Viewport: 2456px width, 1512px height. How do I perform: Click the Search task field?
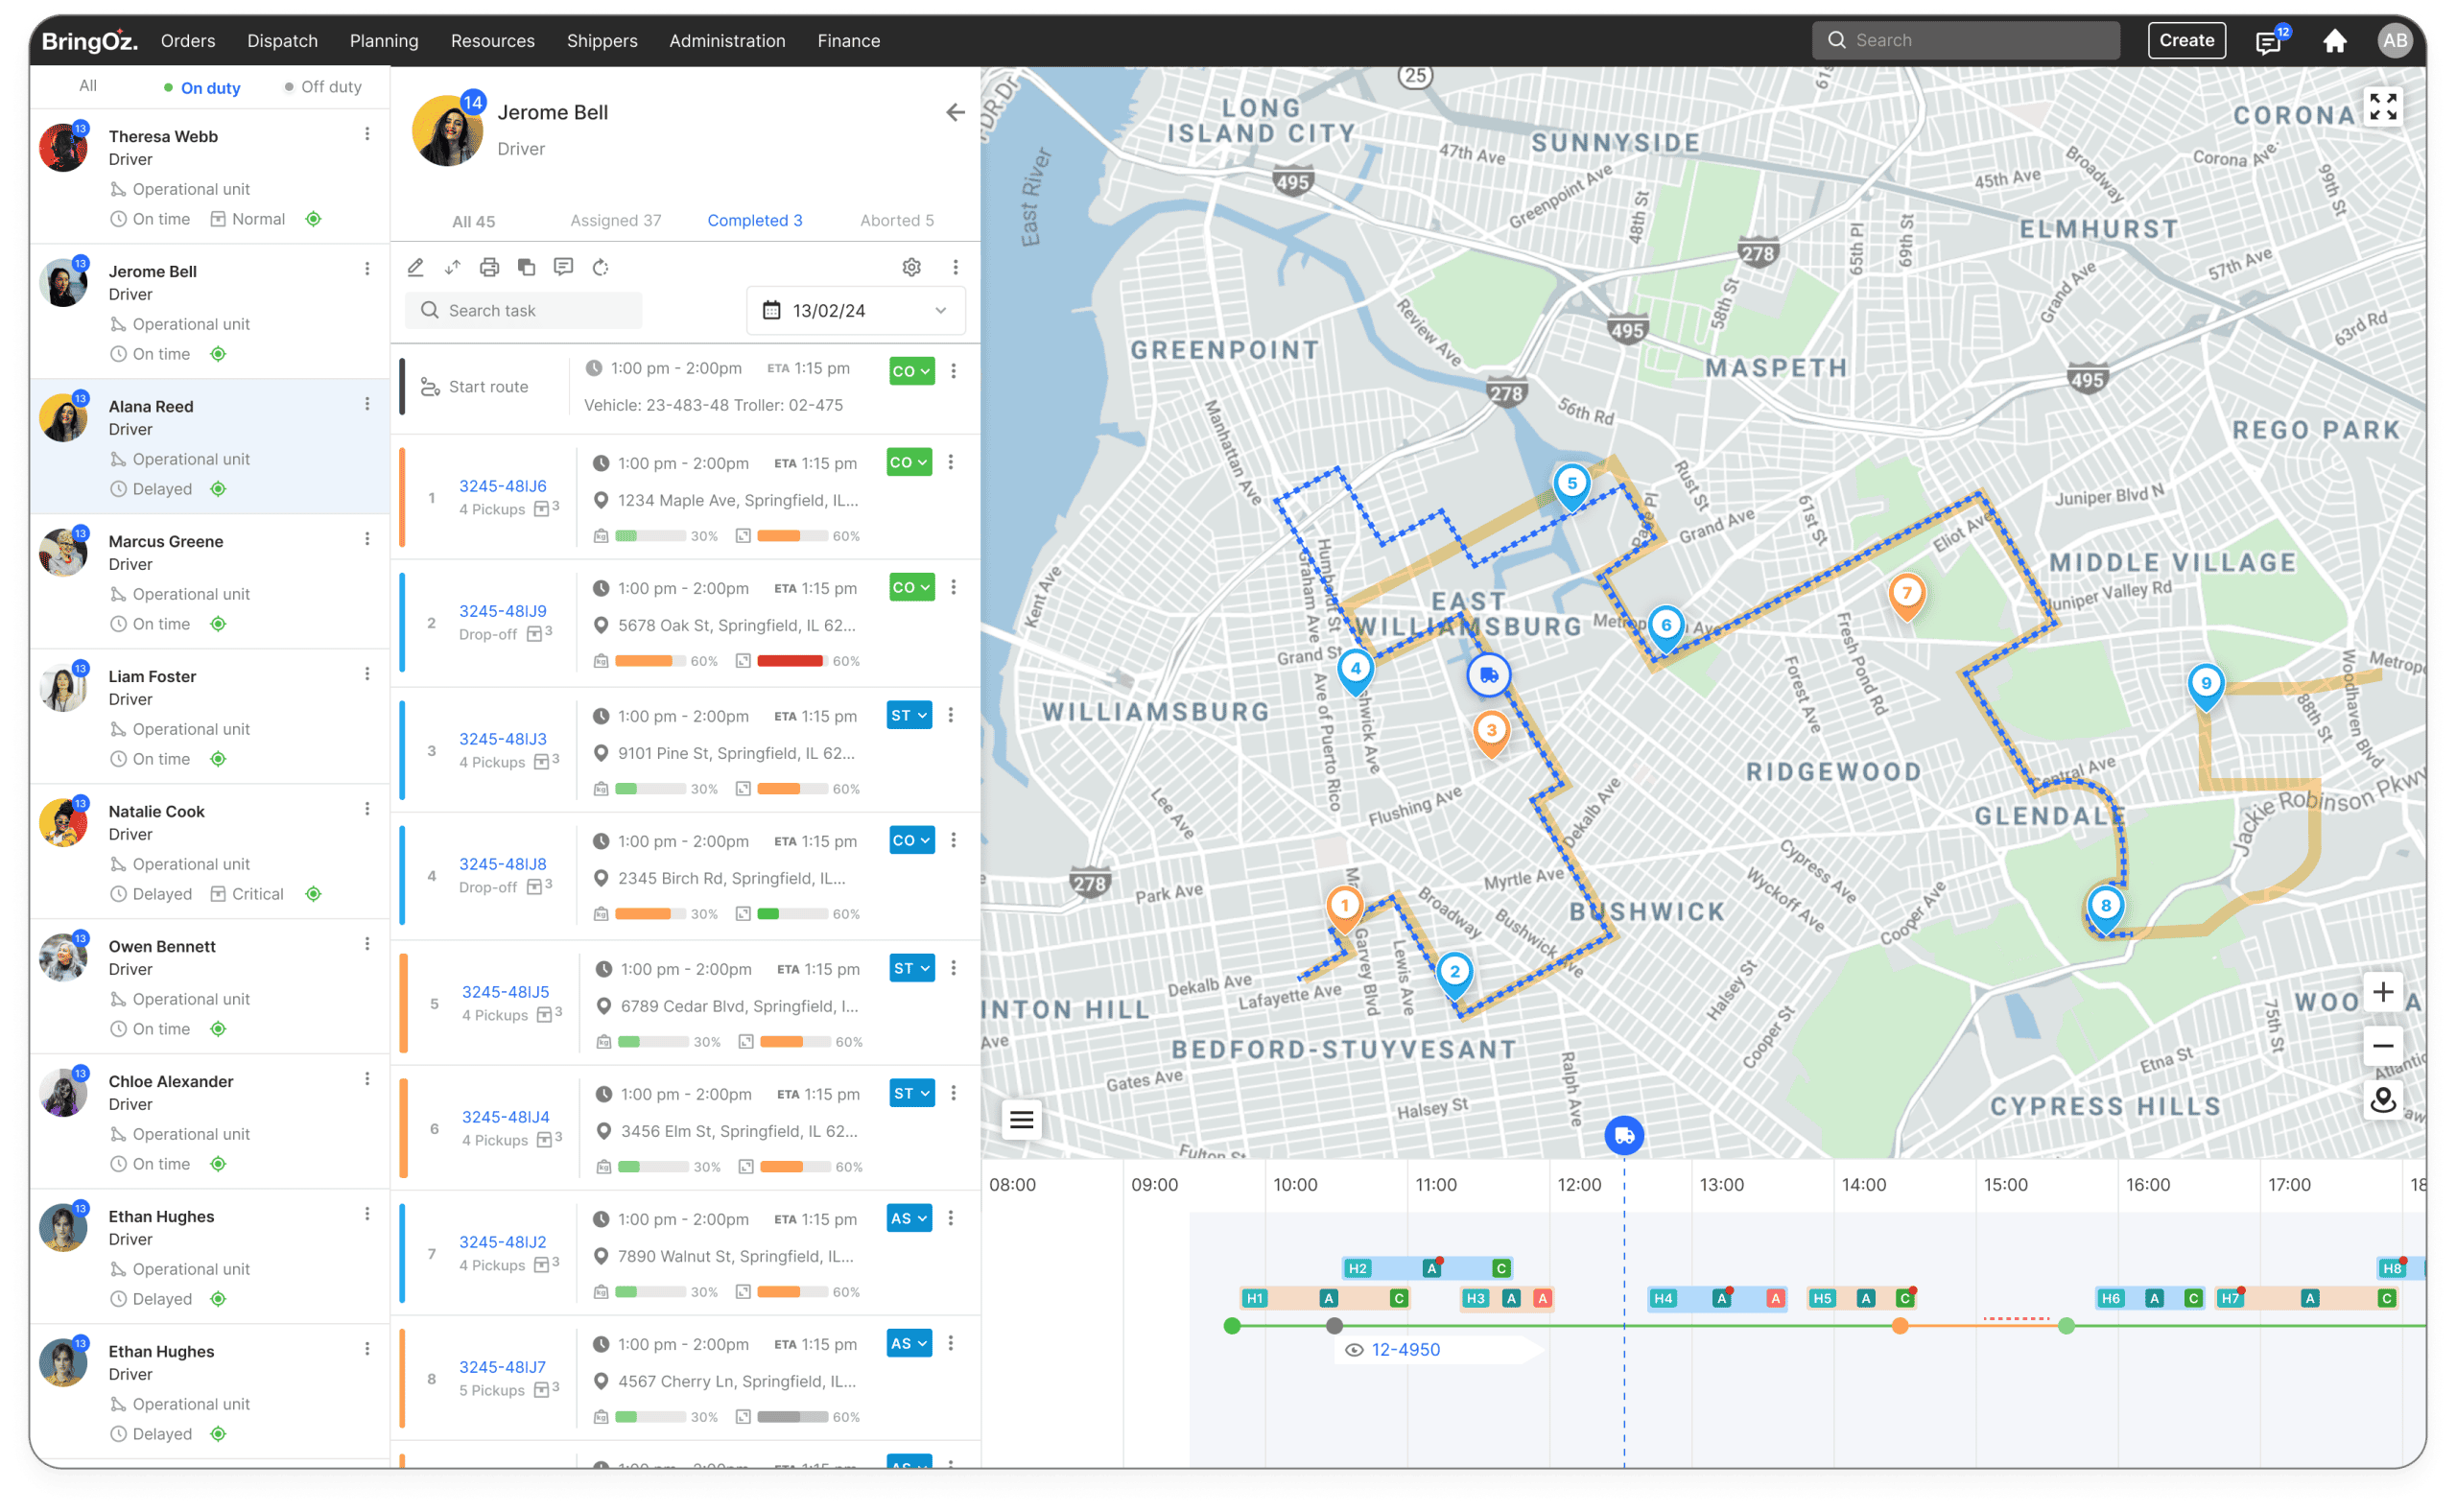pyautogui.click(x=524, y=311)
